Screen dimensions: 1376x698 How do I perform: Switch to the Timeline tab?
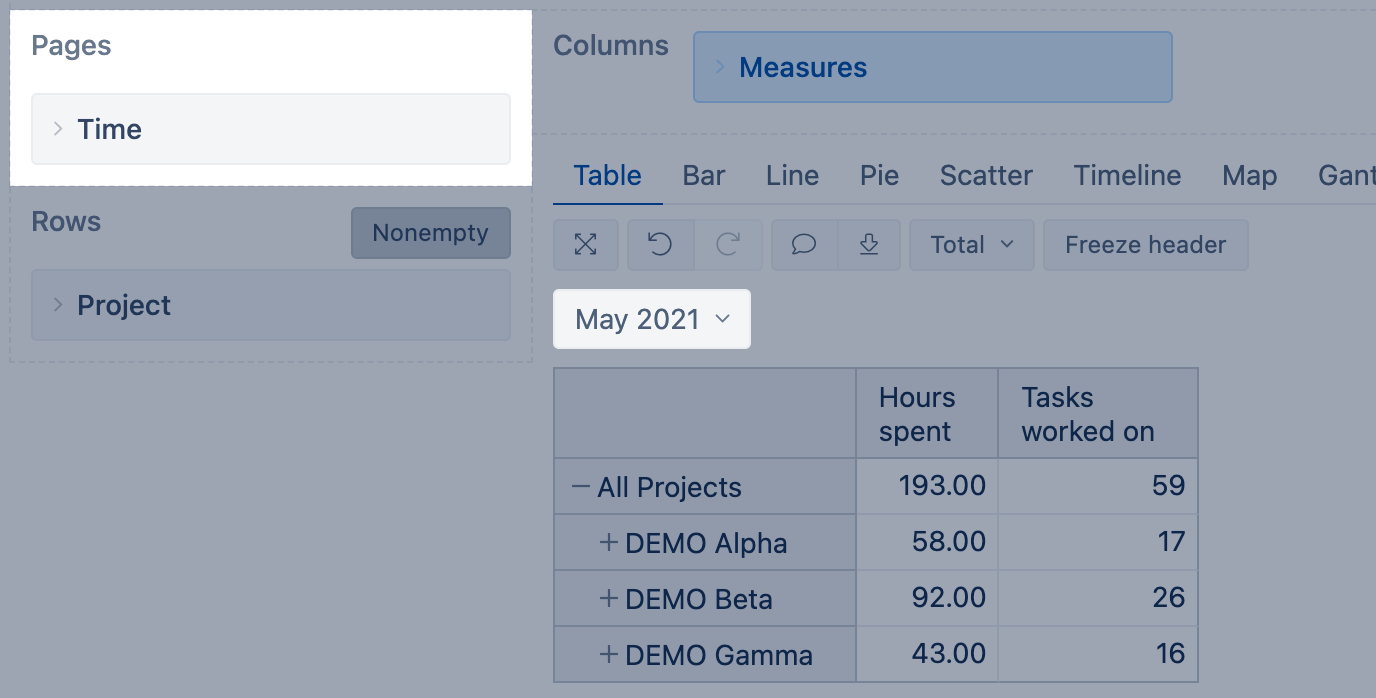pyautogui.click(x=1127, y=176)
